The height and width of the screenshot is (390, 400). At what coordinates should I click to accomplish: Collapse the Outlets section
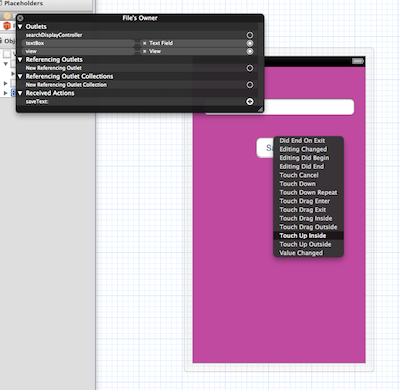pos(20,27)
